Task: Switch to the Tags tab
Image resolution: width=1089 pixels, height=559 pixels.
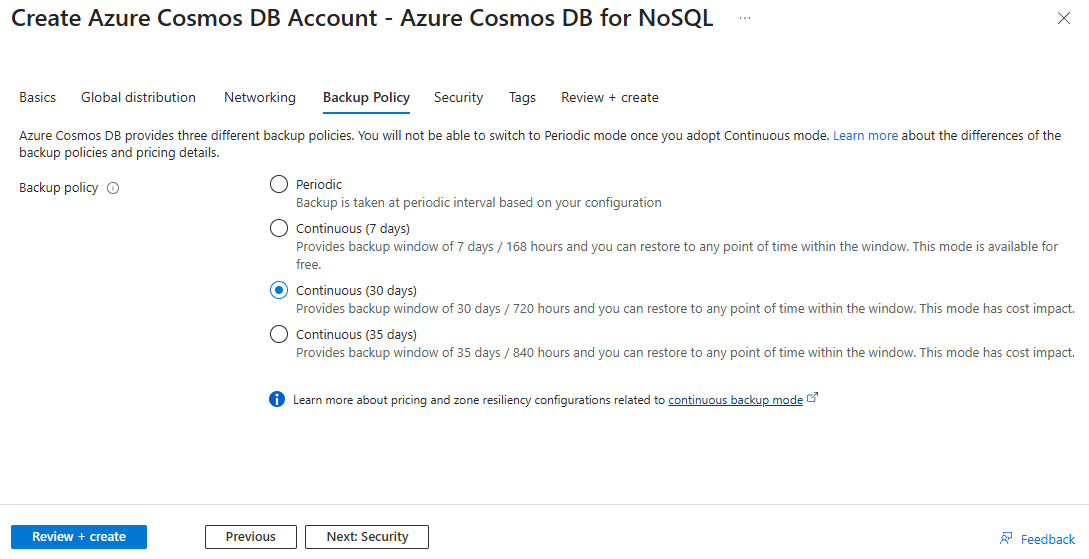Action: click(522, 98)
